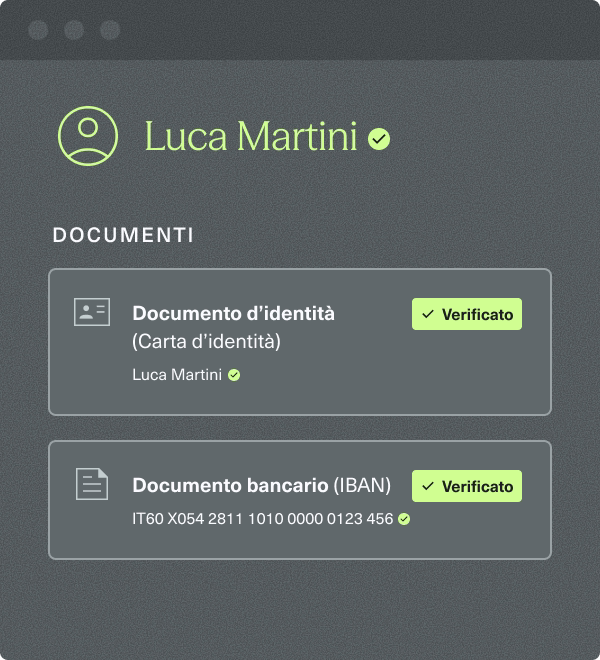Click Verificato badge on Documento bancario

pyautogui.click(x=467, y=487)
